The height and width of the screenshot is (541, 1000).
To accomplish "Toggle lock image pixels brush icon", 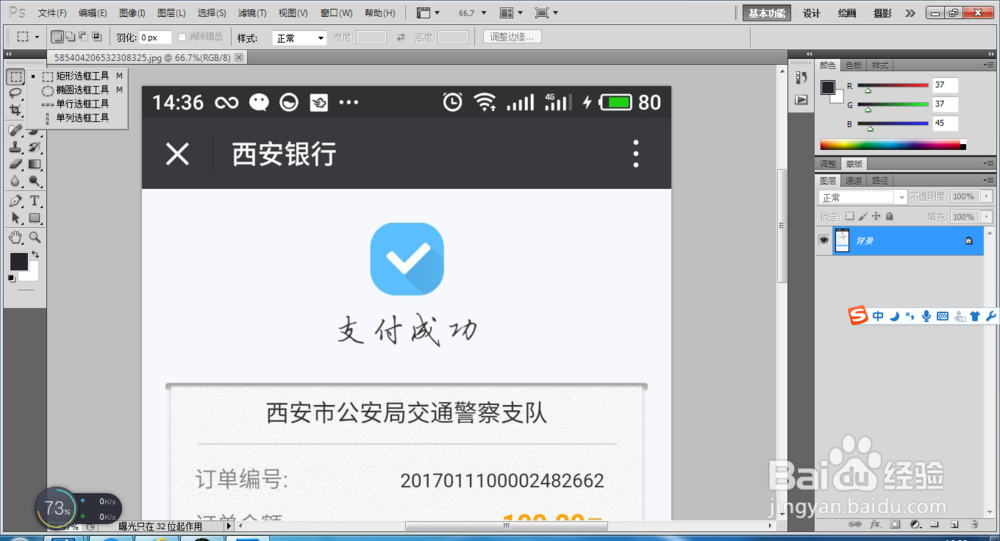I will pyautogui.click(x=863, y=216).
